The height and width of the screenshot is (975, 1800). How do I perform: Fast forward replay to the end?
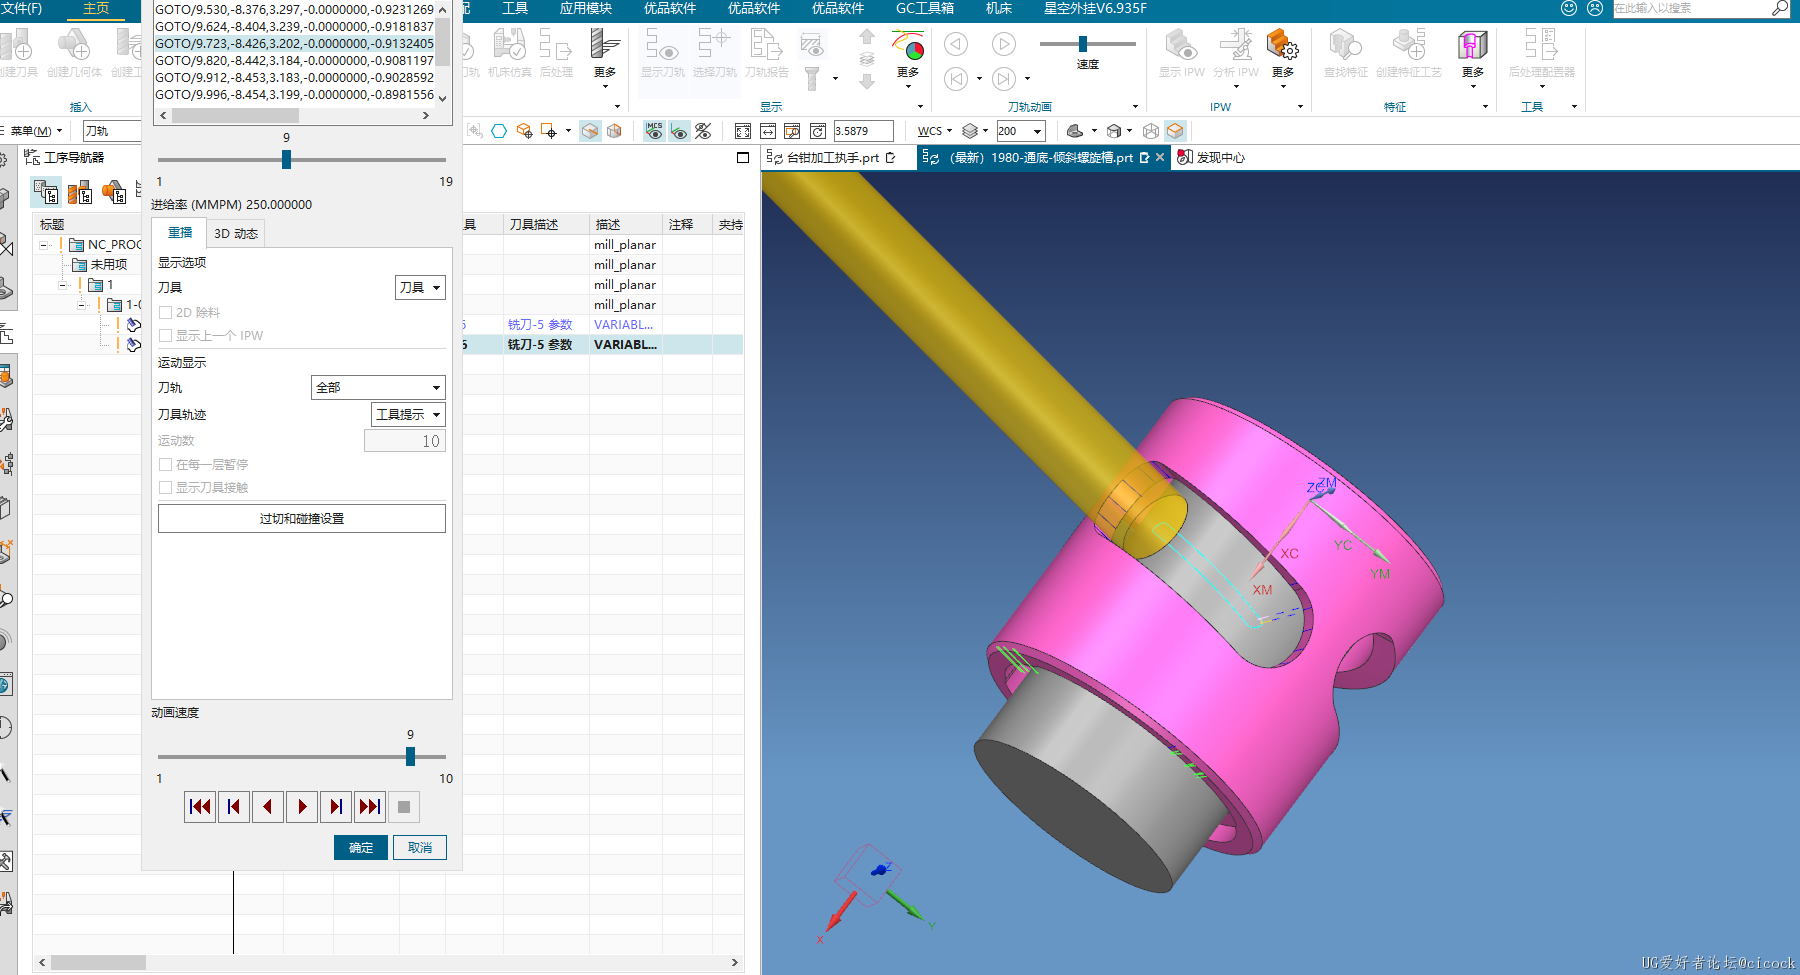pos(370,807)
